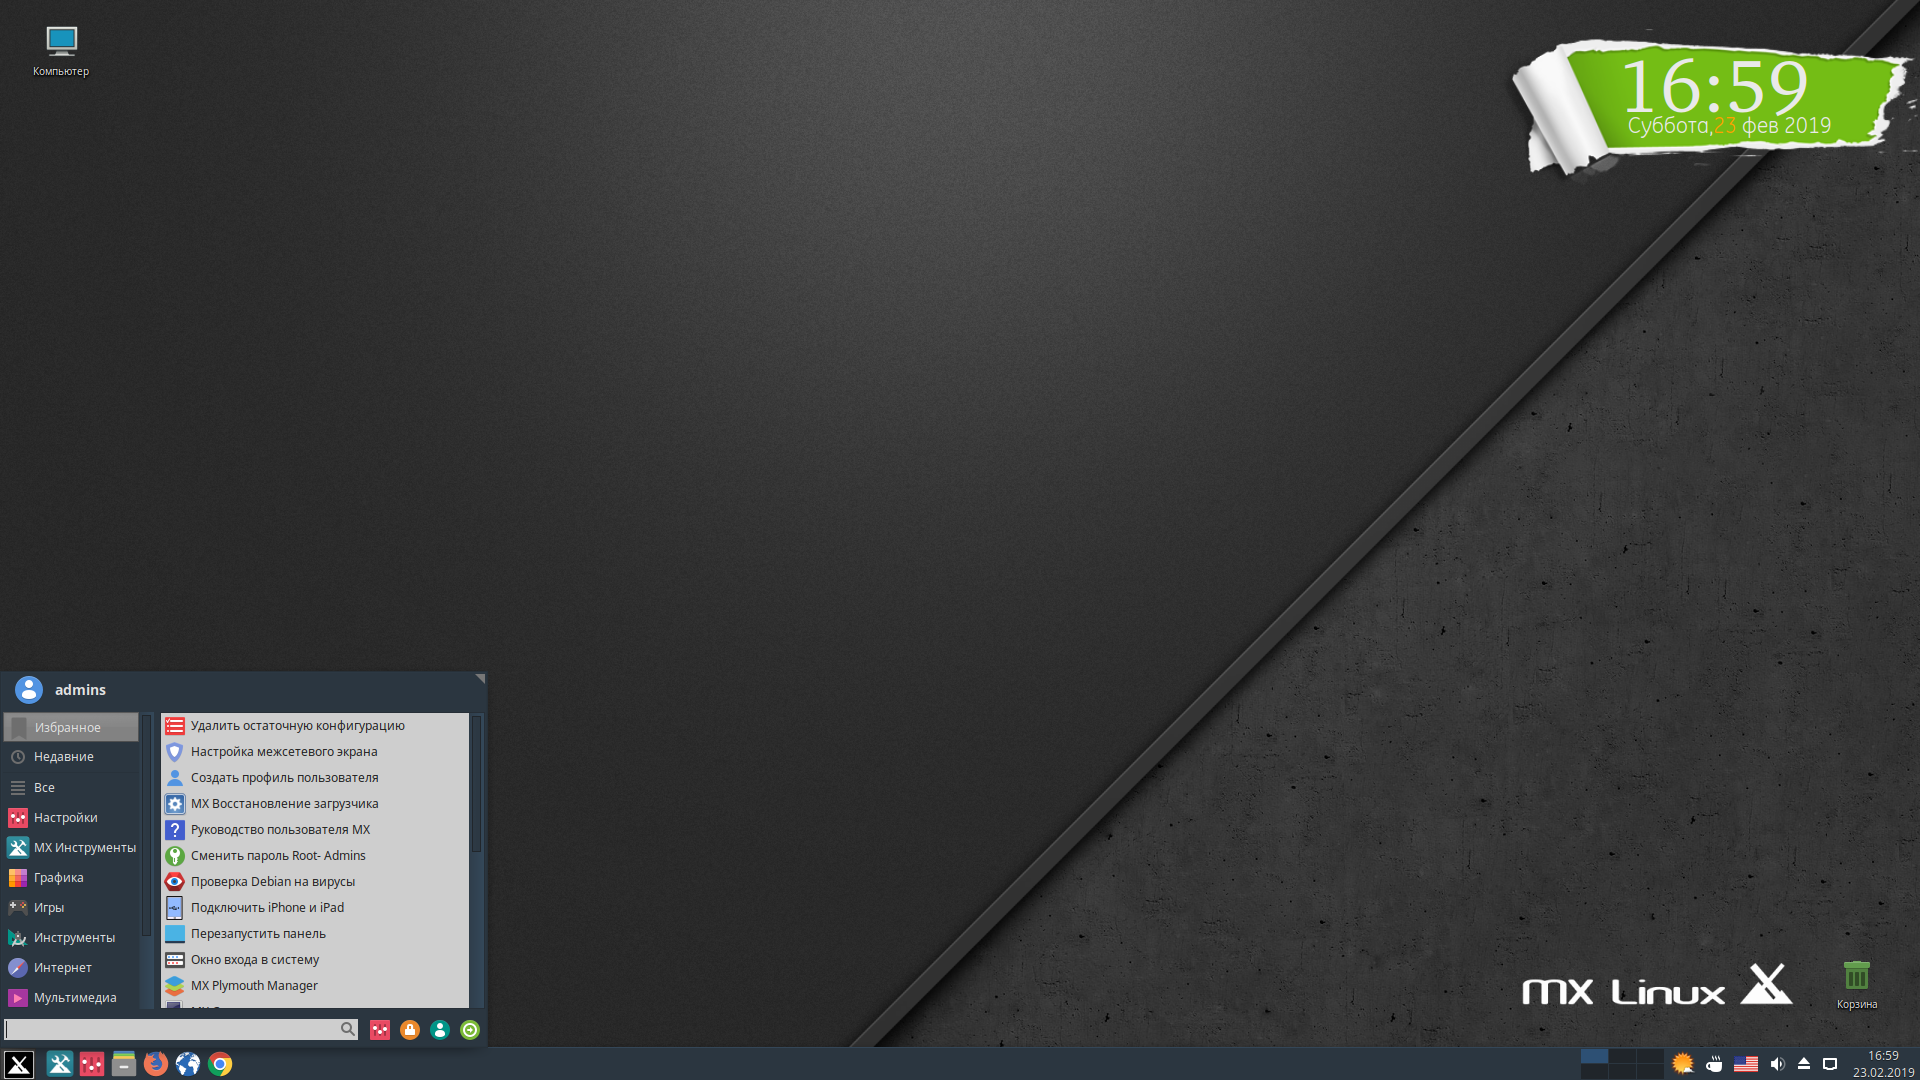Launch MX Plymouth Manager

point(254,985)
